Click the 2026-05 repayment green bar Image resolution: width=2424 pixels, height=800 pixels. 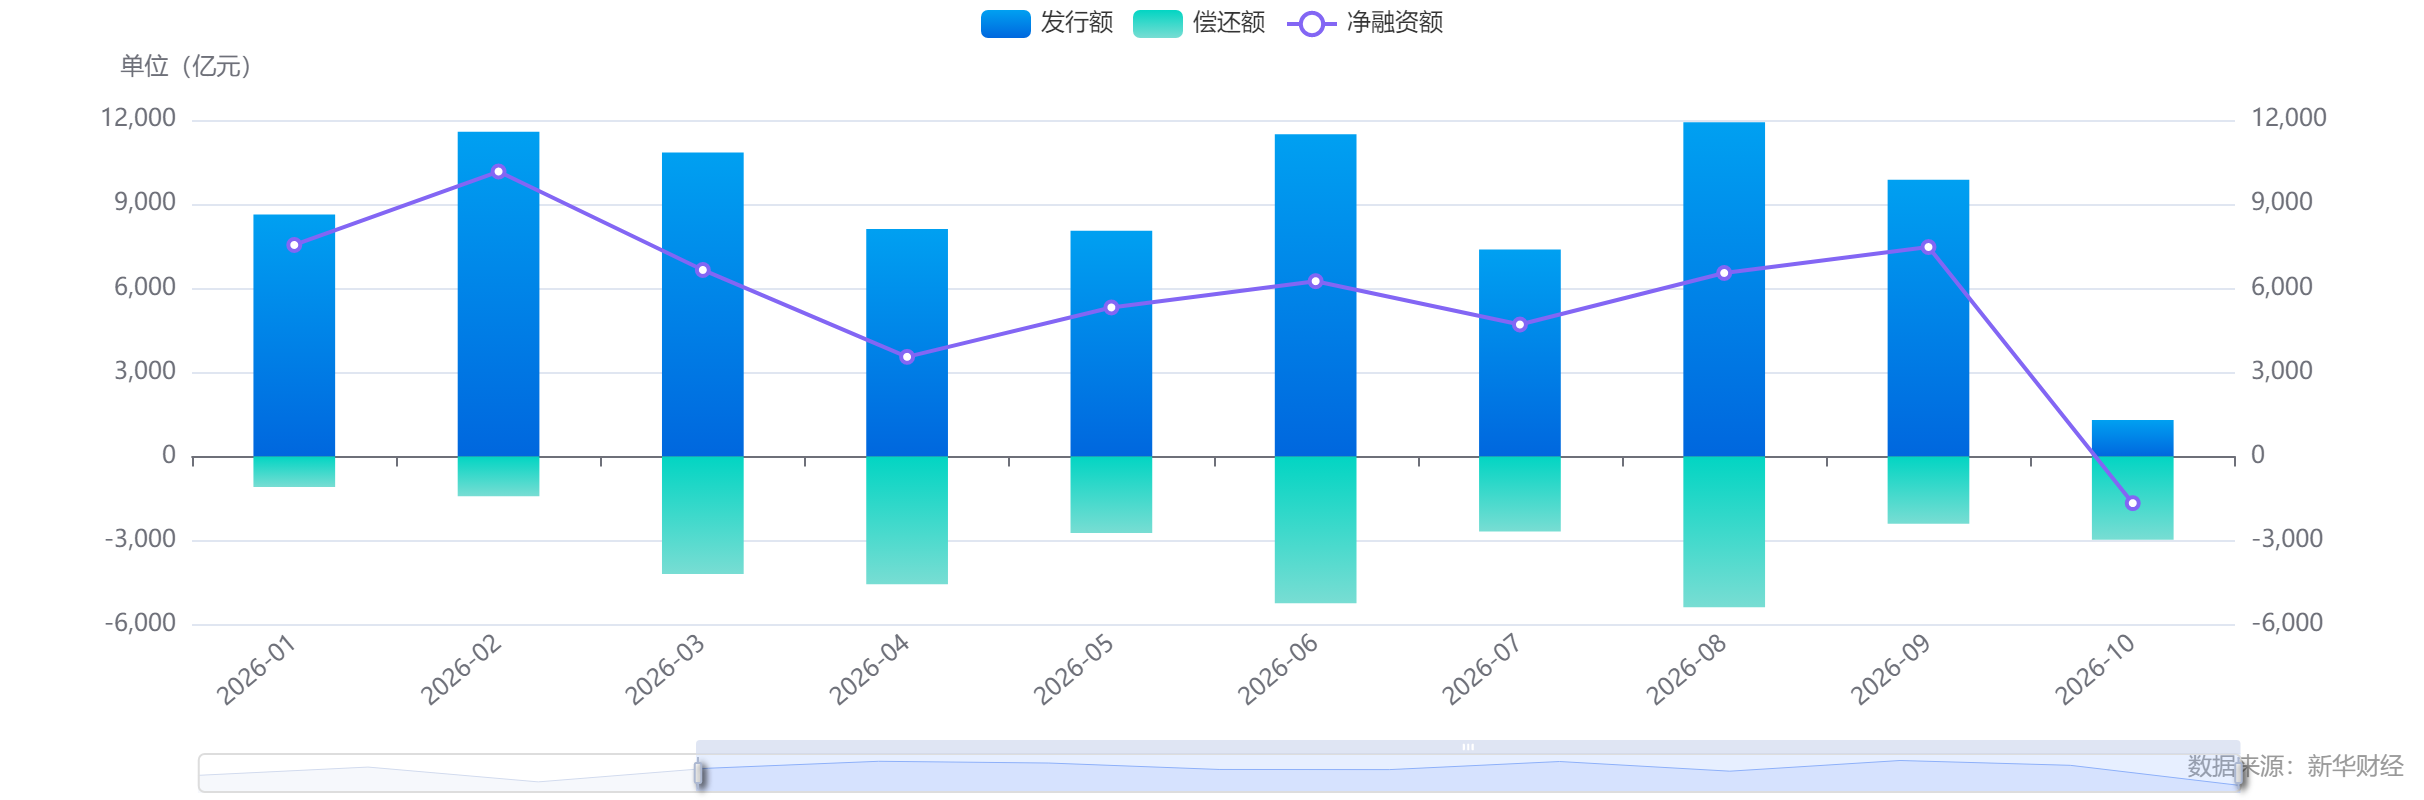[x=1111, y=495]
